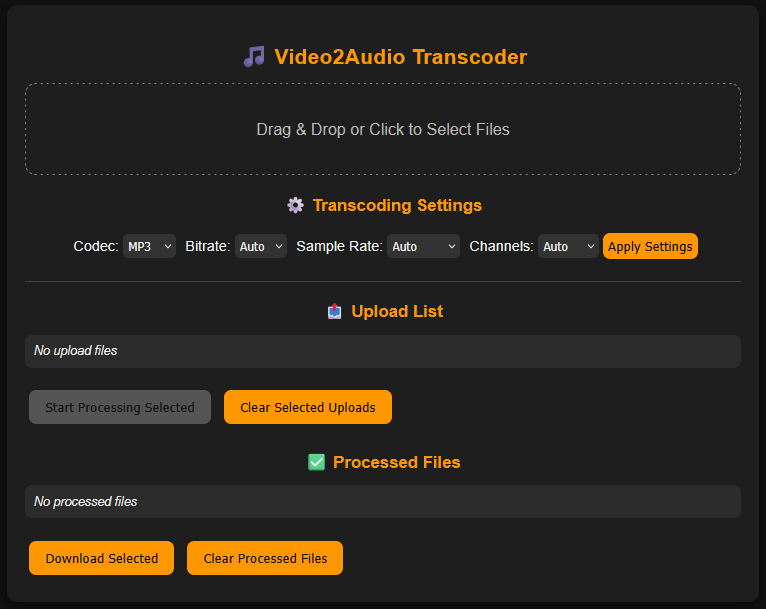Click the drag and drop file selection area

coord(383,129)
